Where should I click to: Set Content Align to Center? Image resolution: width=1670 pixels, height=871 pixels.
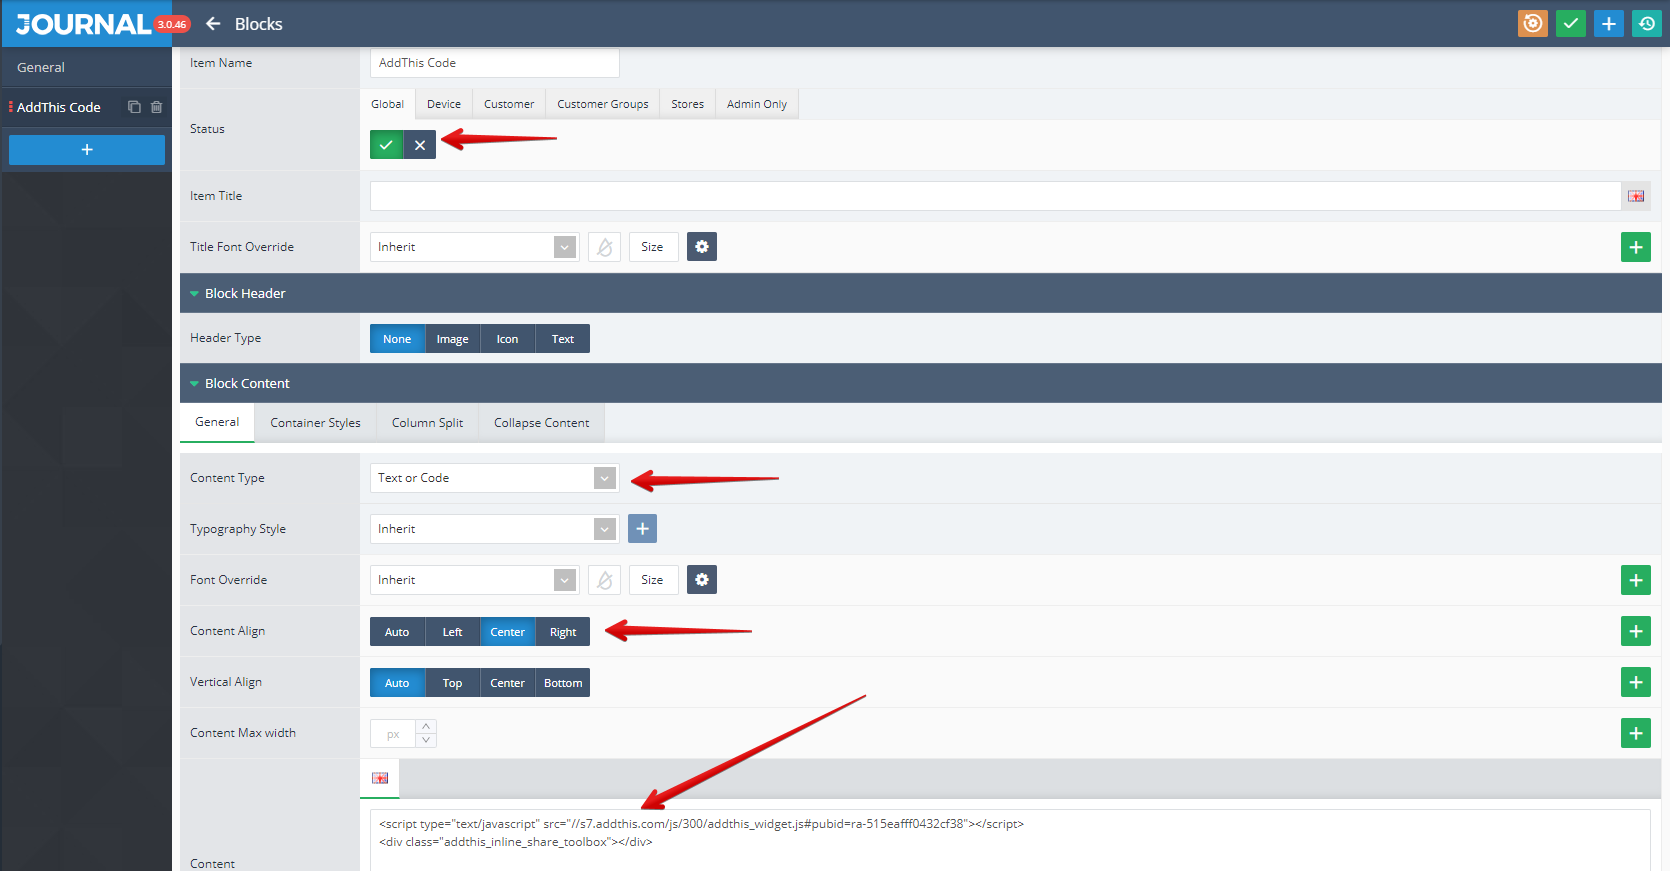click(507, 632)
